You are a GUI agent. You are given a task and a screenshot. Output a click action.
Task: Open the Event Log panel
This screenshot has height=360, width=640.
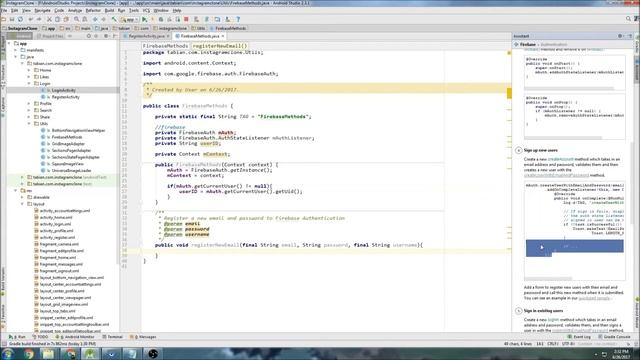[579, 337]
